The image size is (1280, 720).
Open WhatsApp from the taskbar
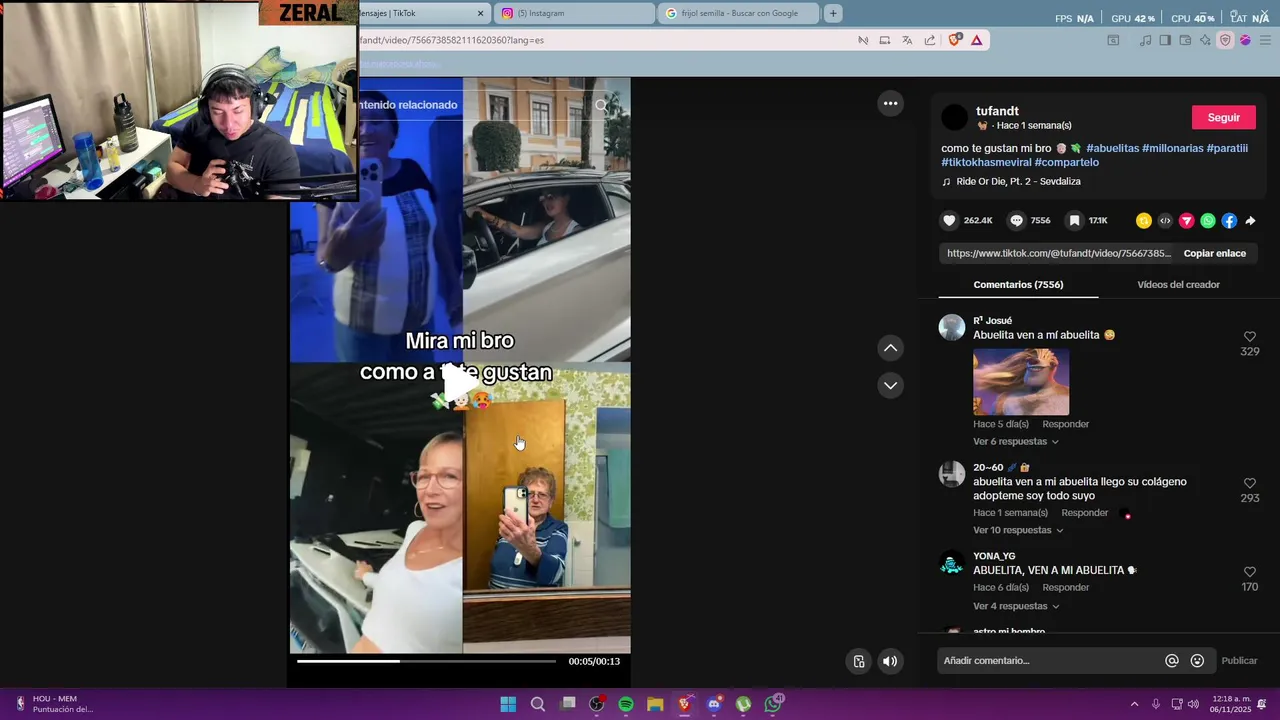(773, 704)
